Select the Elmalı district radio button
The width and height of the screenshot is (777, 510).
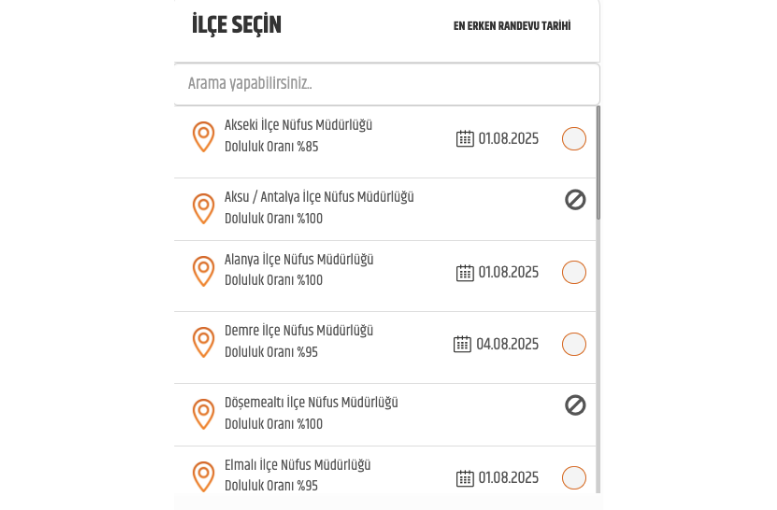pyautogui.click(x=574, y=478)
